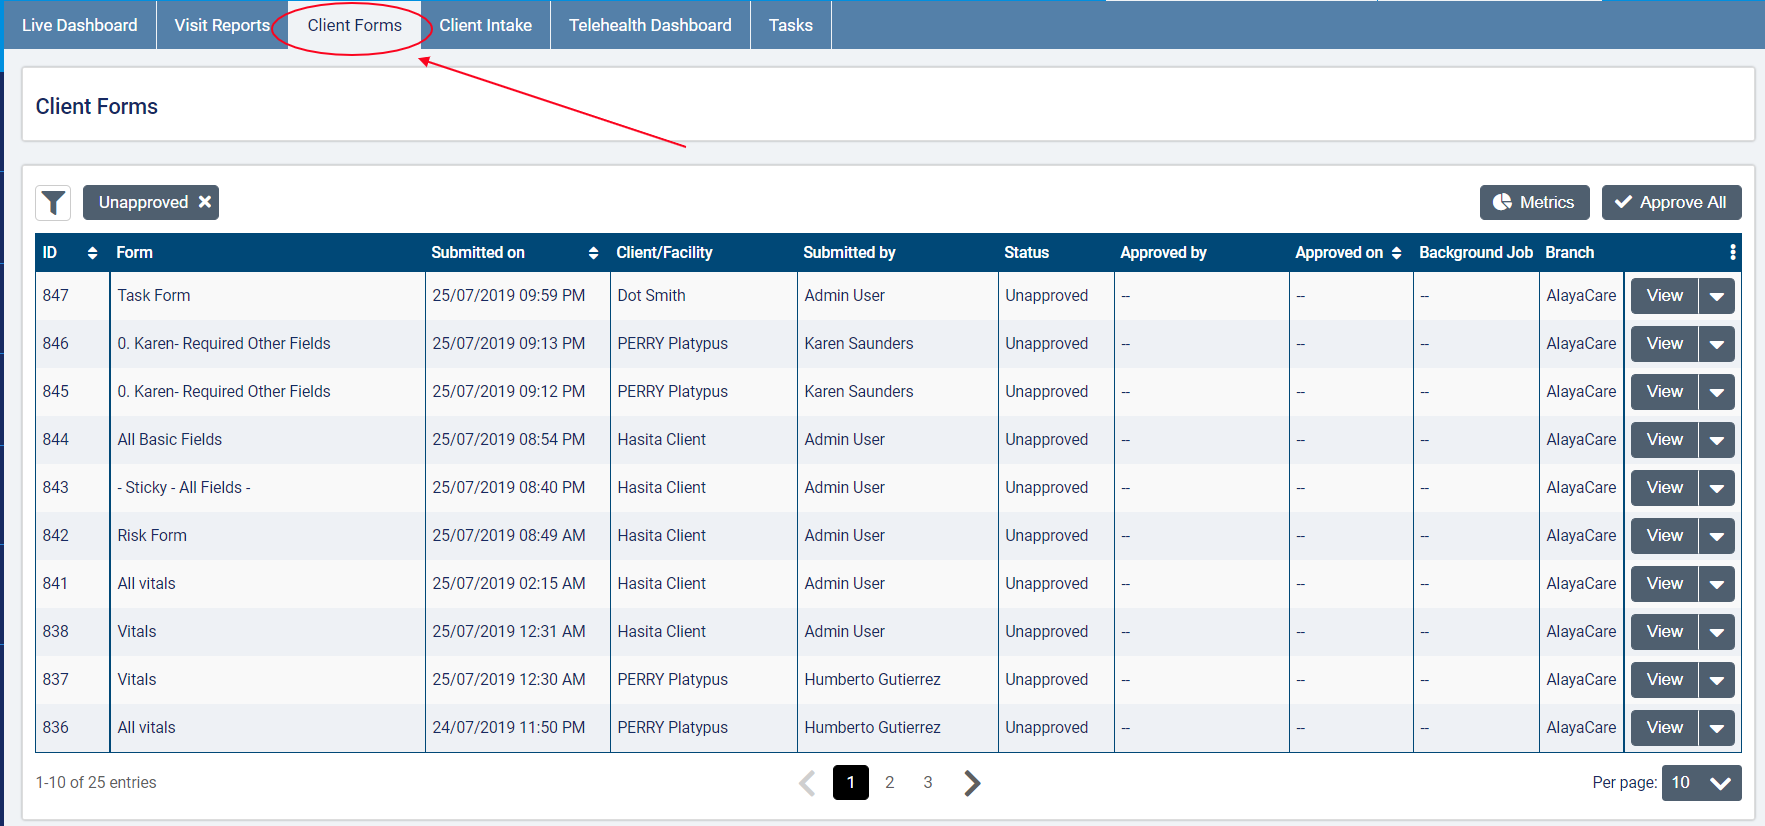View the Task Form submission 847
The image size is (1765, 826).
1664,296
